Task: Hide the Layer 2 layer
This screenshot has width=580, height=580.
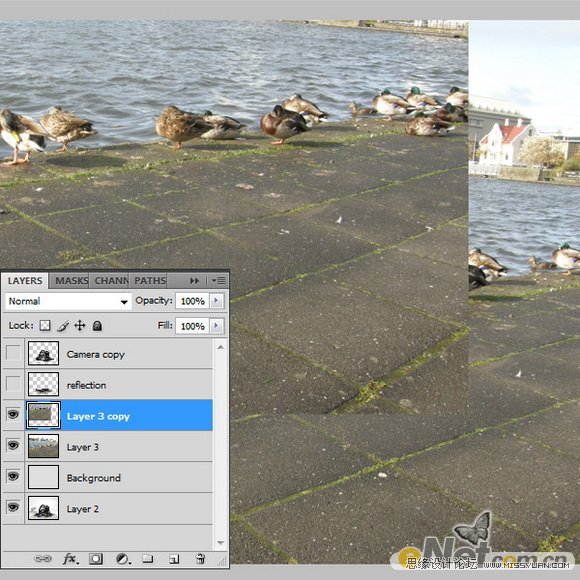Action: (x=13, y=507)
